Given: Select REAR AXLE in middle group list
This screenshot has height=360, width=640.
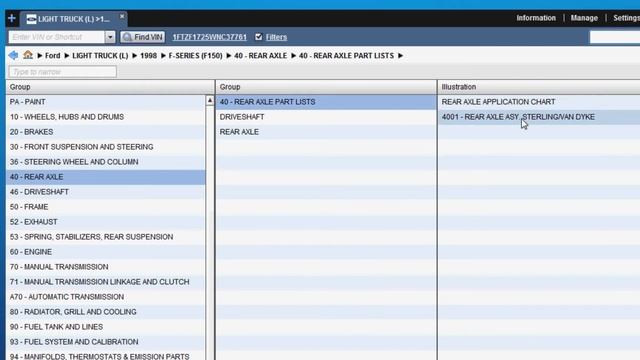Looking at the screenshot, I should click(x=326, y=132).
